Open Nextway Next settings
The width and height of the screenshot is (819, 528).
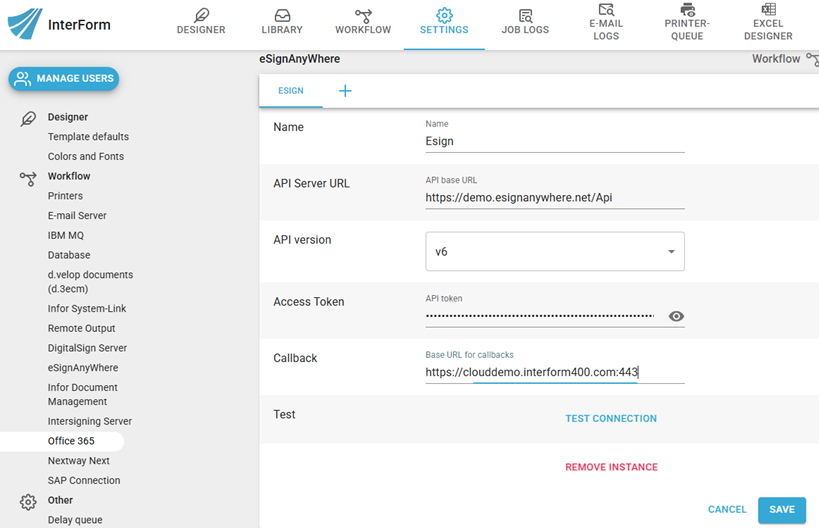coord(79,461)
